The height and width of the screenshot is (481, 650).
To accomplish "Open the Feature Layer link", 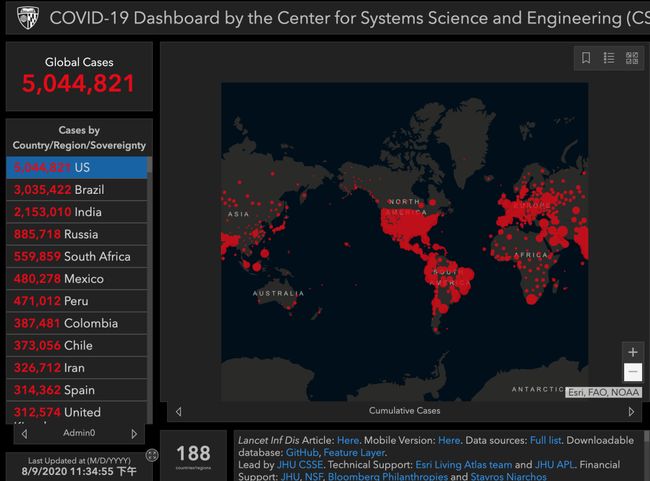I will (x=354, y=452).
